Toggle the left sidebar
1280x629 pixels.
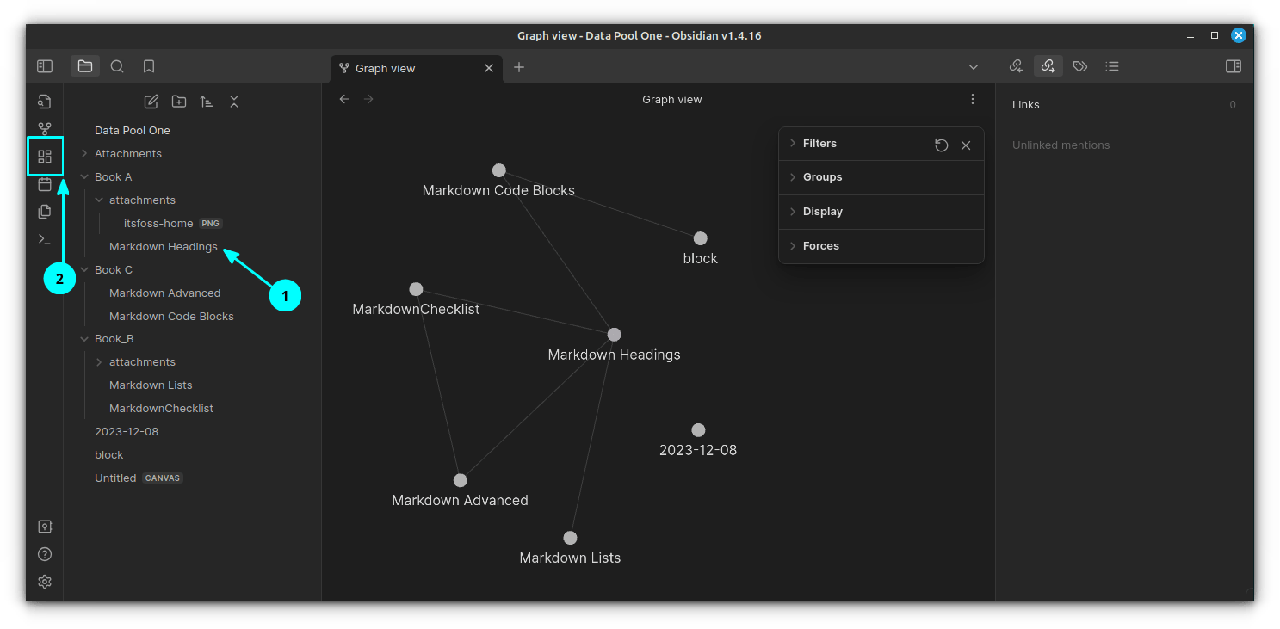coord(45,66)
